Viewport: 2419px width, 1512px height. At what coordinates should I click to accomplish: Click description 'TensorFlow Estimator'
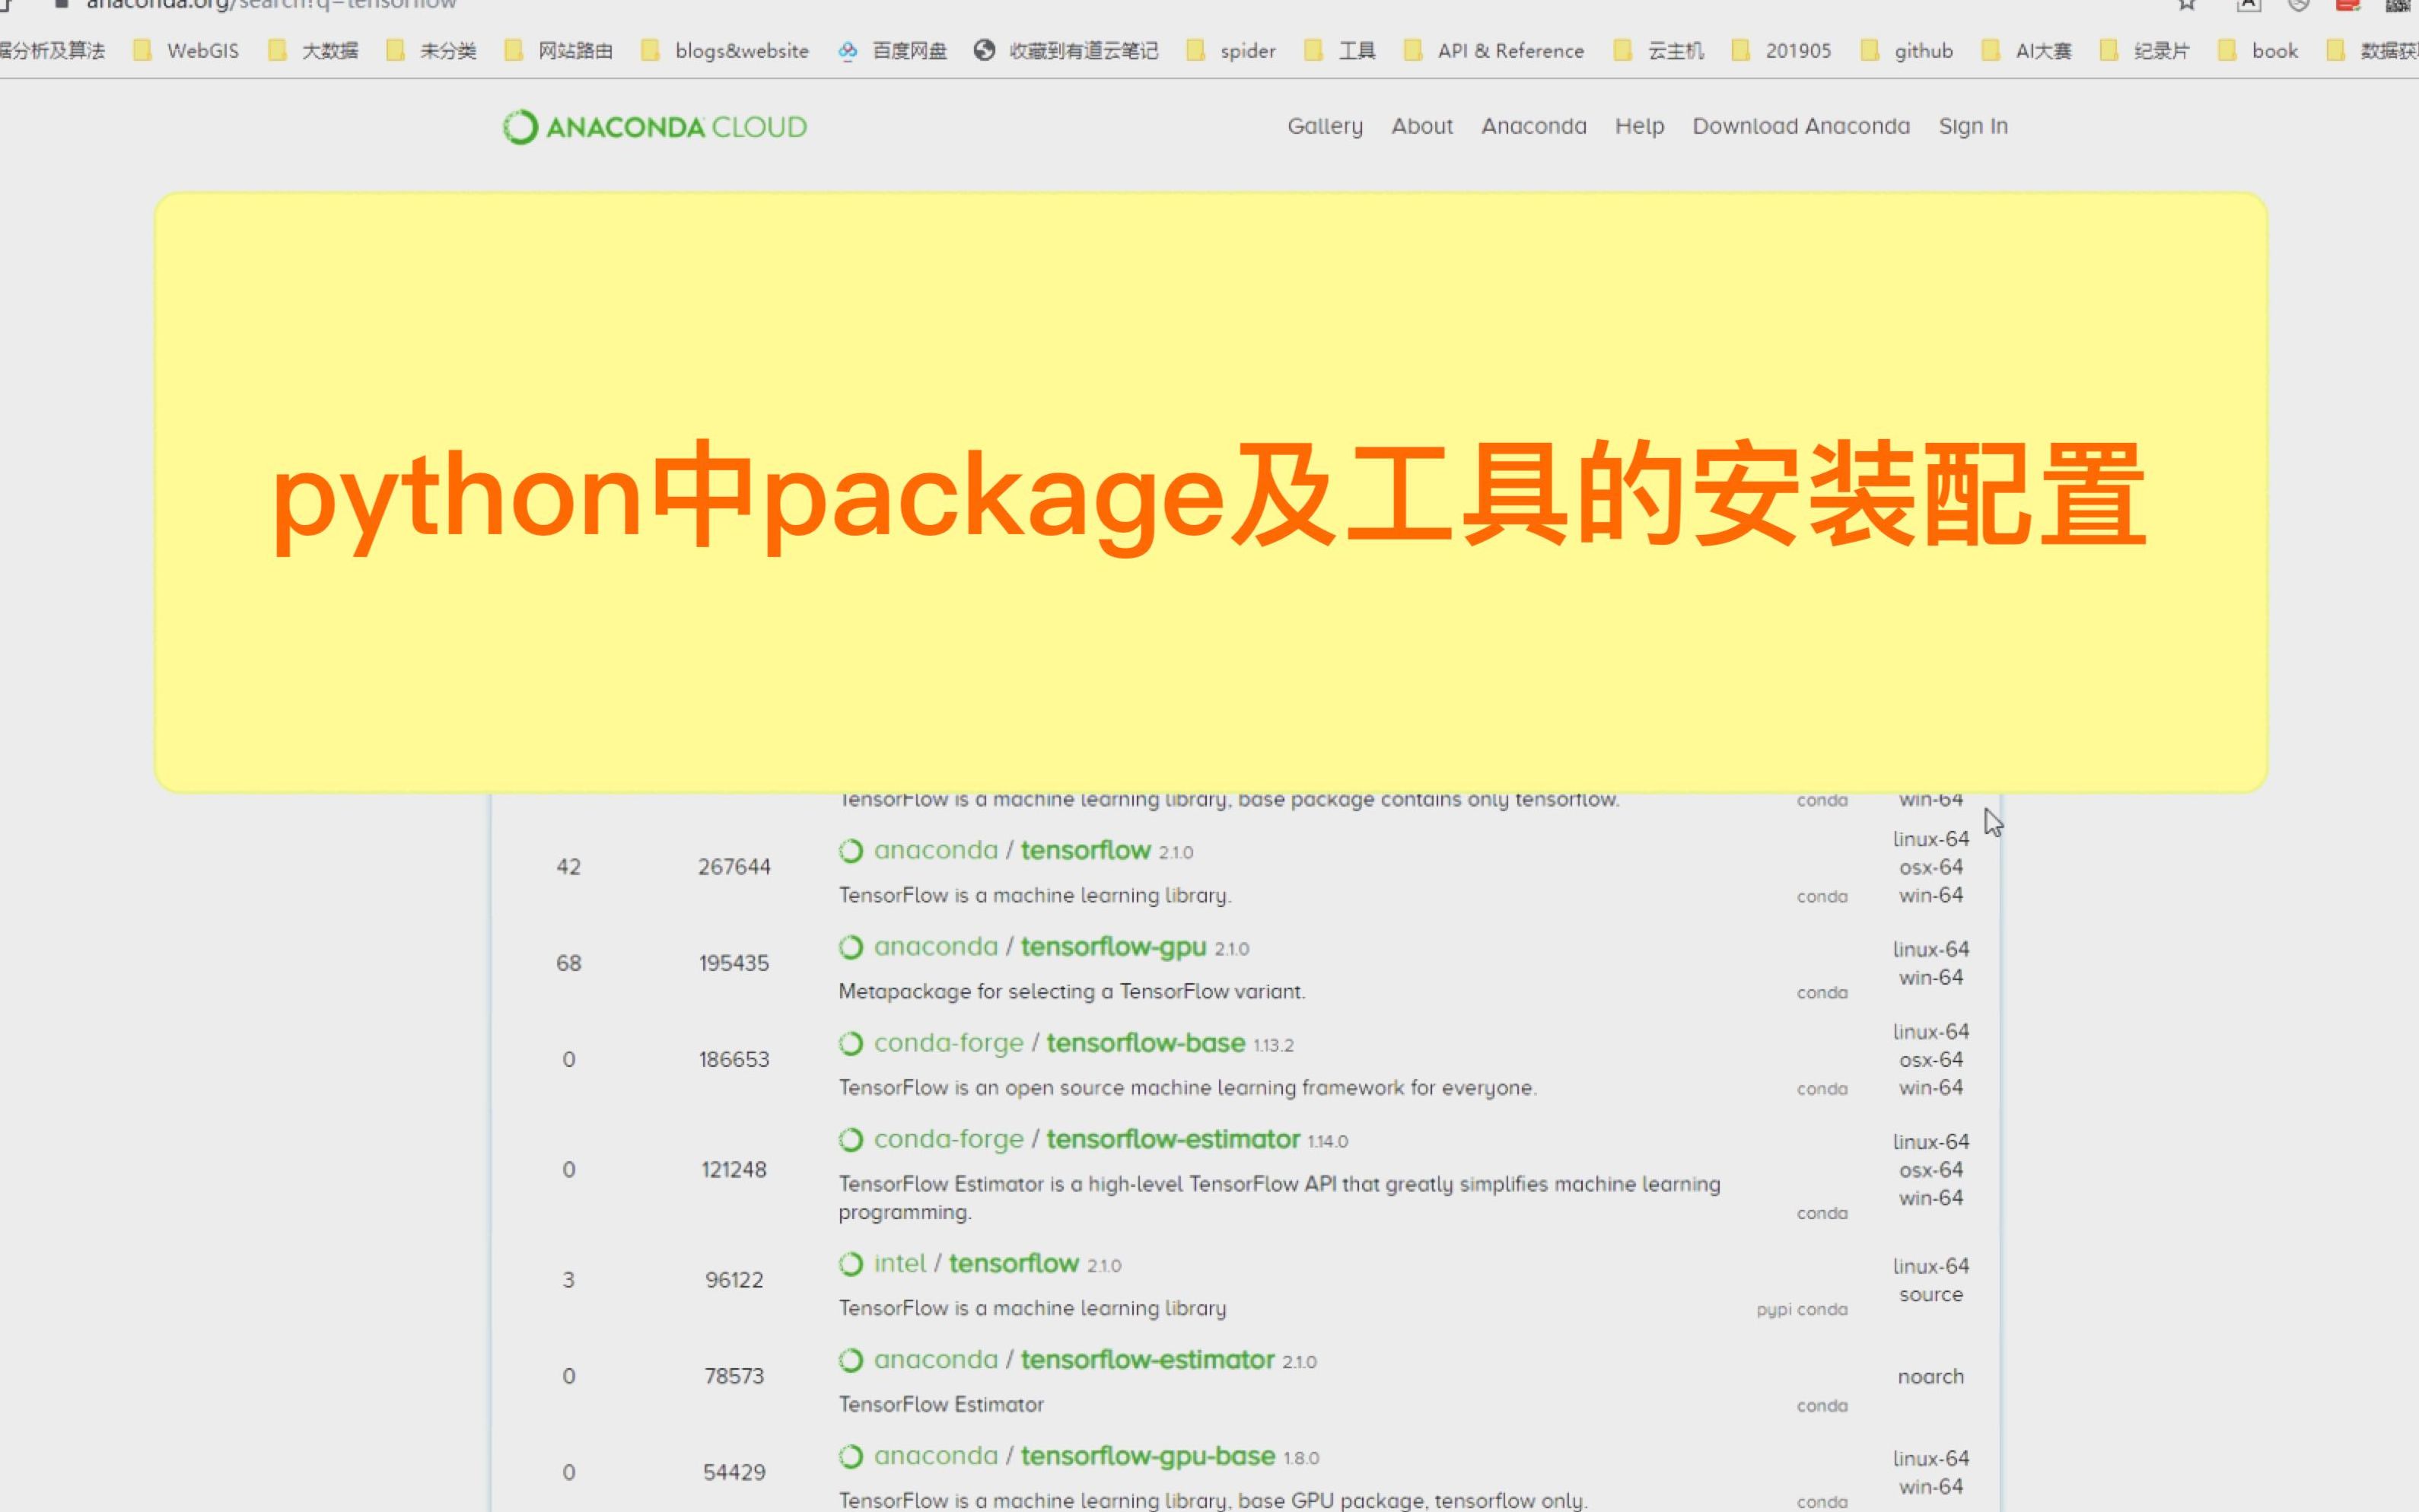pos(941,1405)
